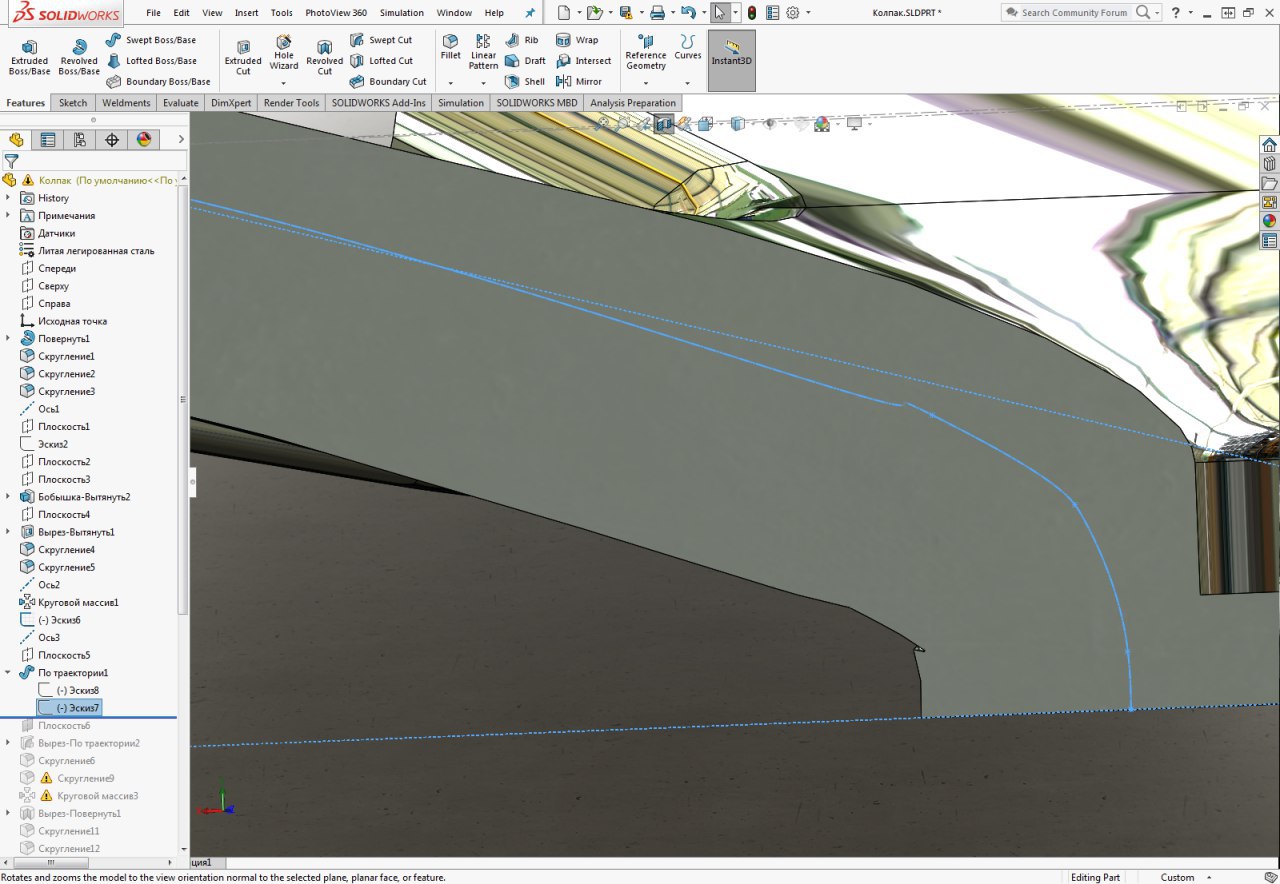Open the File menu

[153, 13]
